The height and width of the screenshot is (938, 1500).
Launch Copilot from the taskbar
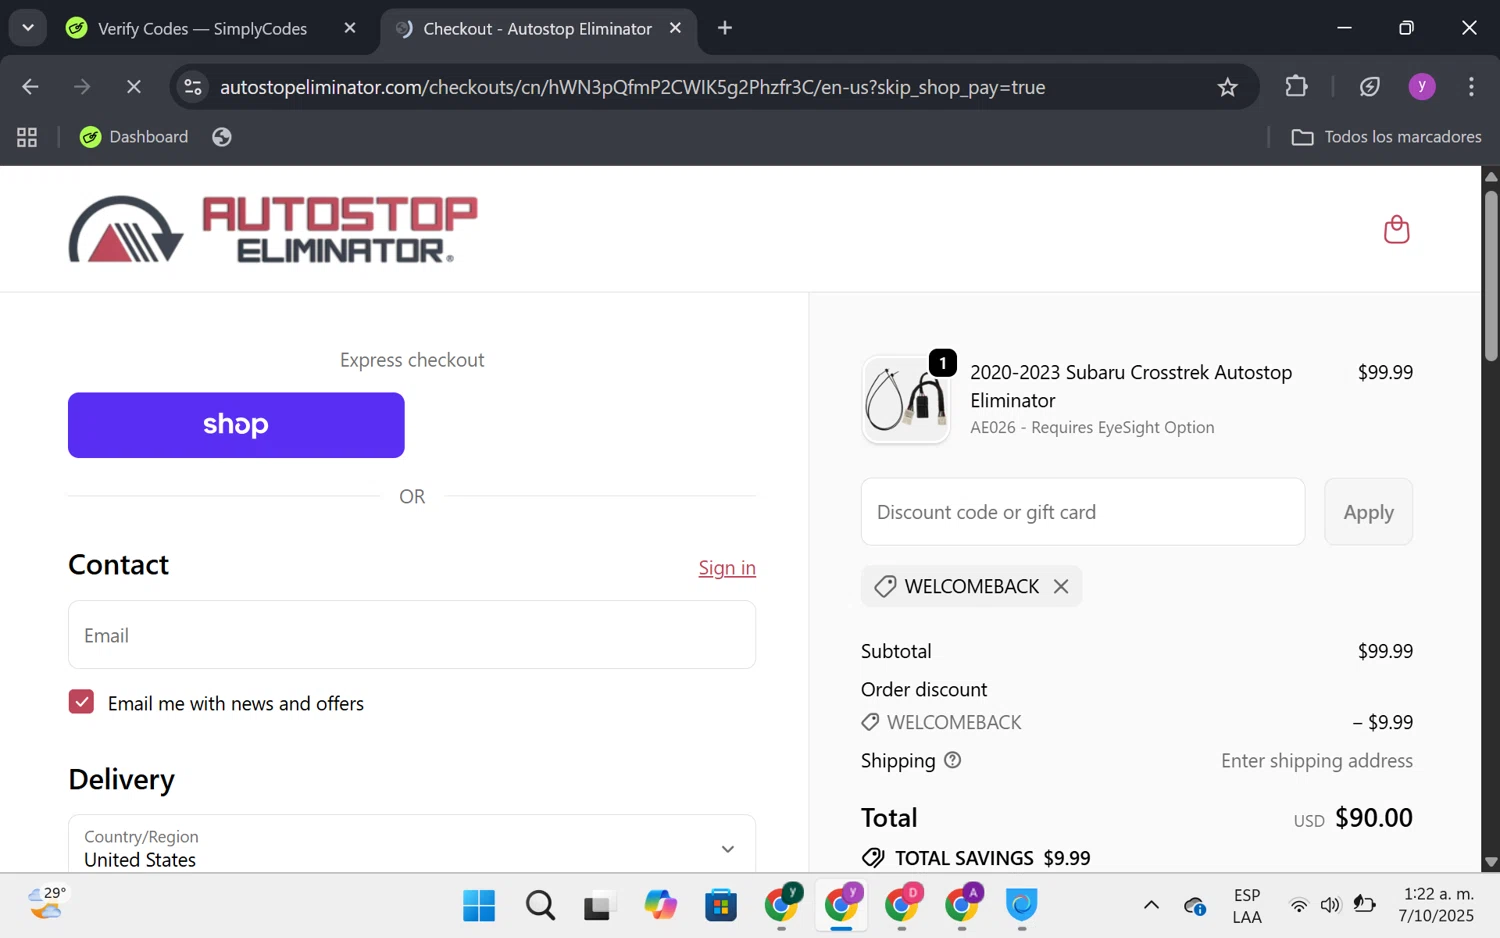pyautogui.click(x=660, y=906)
